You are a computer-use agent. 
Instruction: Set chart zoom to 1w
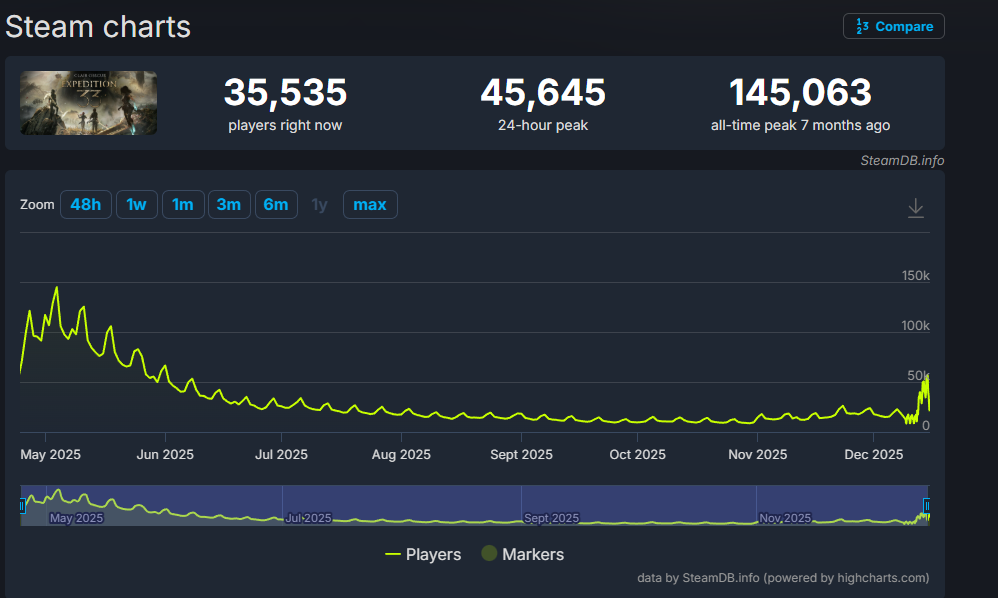pos(136,204)
